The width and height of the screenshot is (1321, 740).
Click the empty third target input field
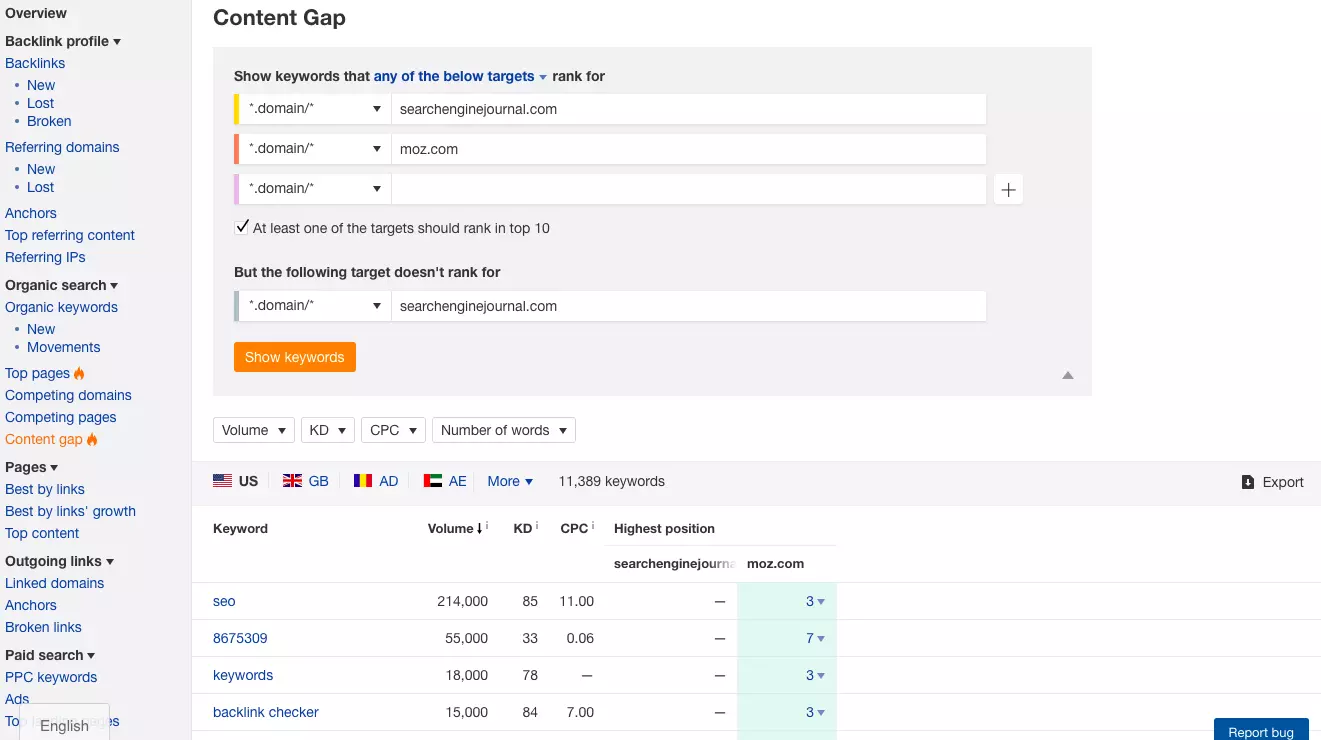688,189
